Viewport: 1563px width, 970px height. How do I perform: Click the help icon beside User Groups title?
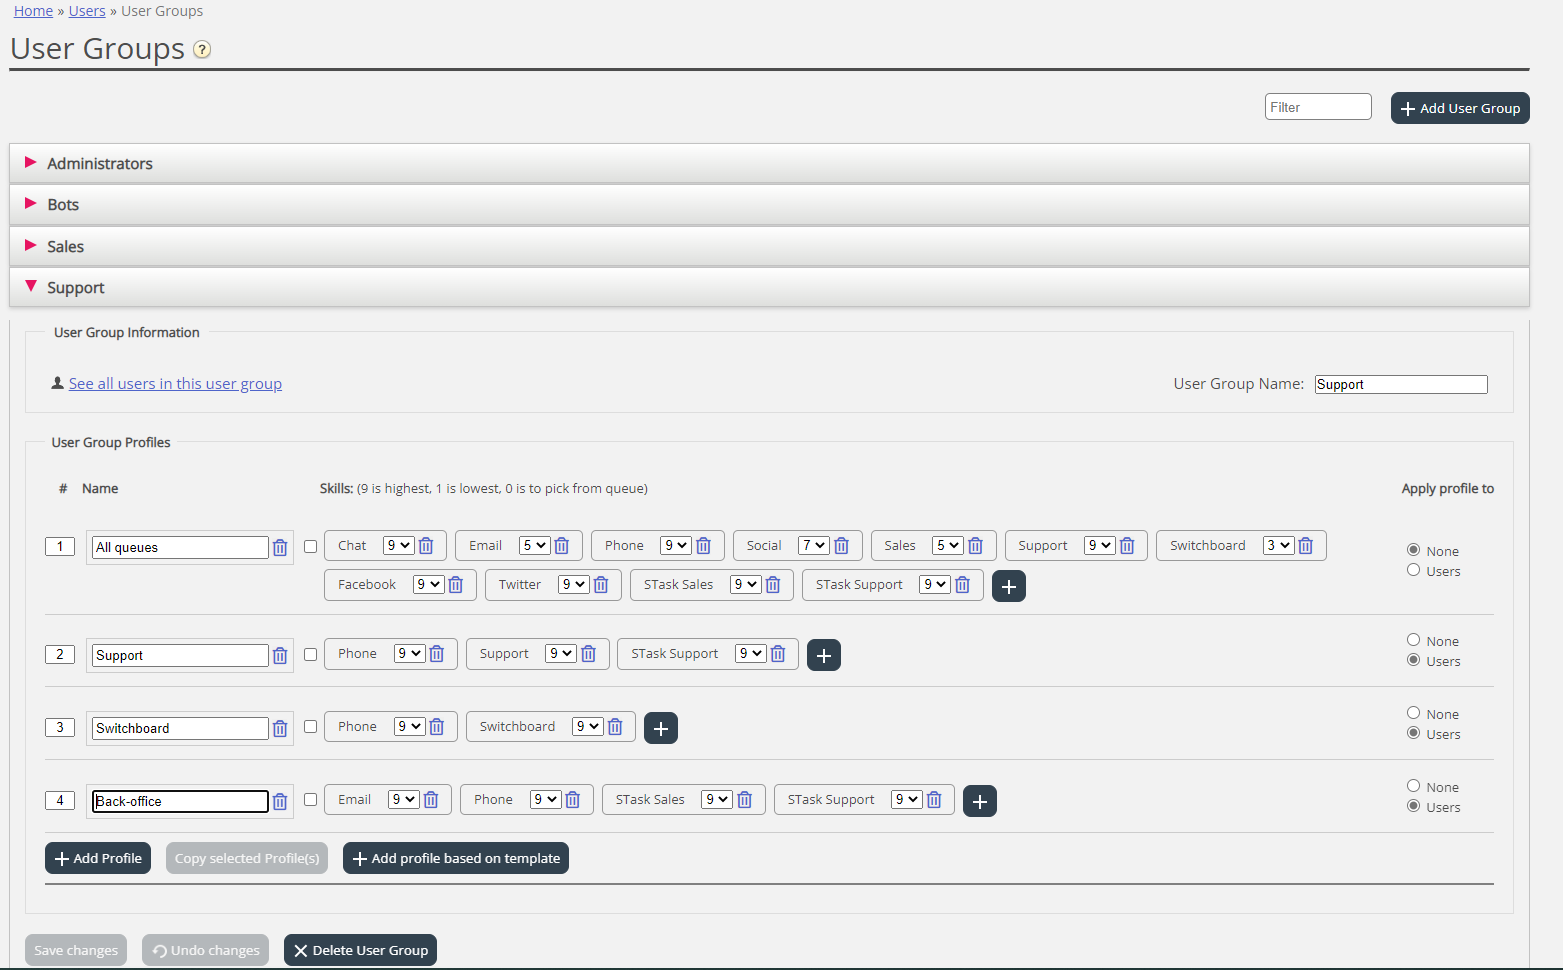click(202, 50)
